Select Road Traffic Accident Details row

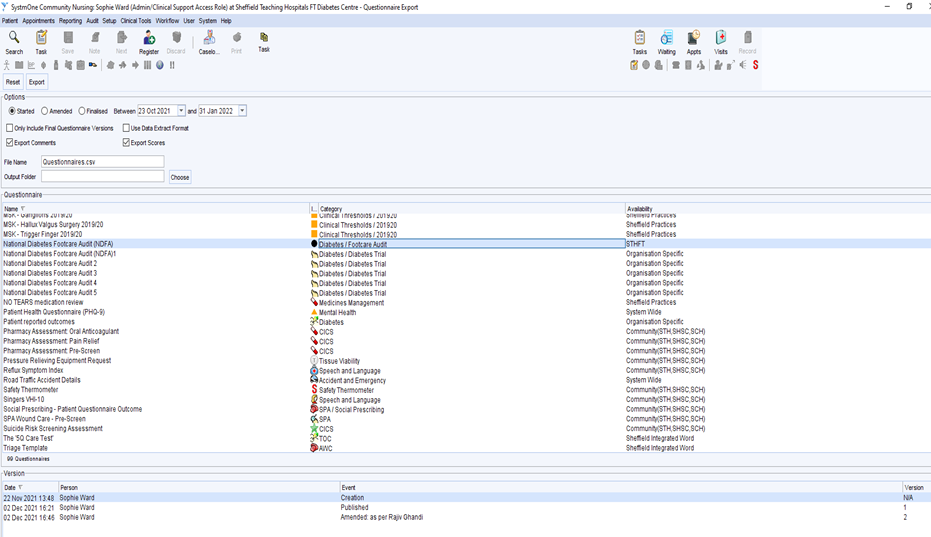click(x=466, y=380)
